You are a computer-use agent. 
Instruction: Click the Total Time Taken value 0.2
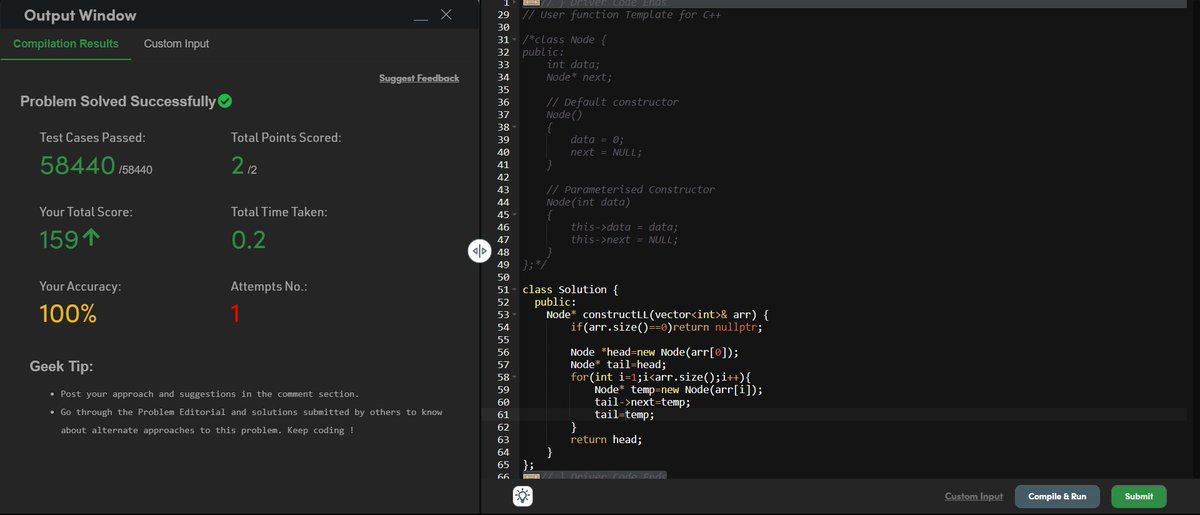249,240
